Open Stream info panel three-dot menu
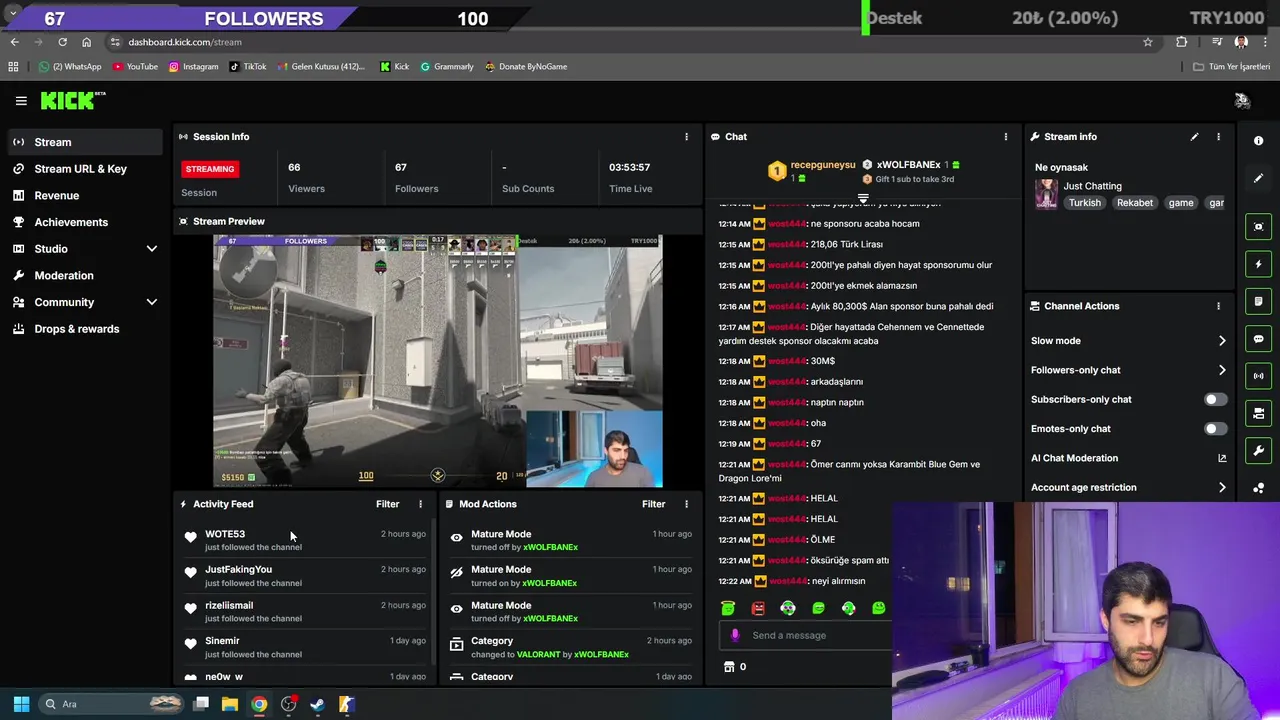Viewport: 1280px width, 720px height. (x=1218, y=137)
